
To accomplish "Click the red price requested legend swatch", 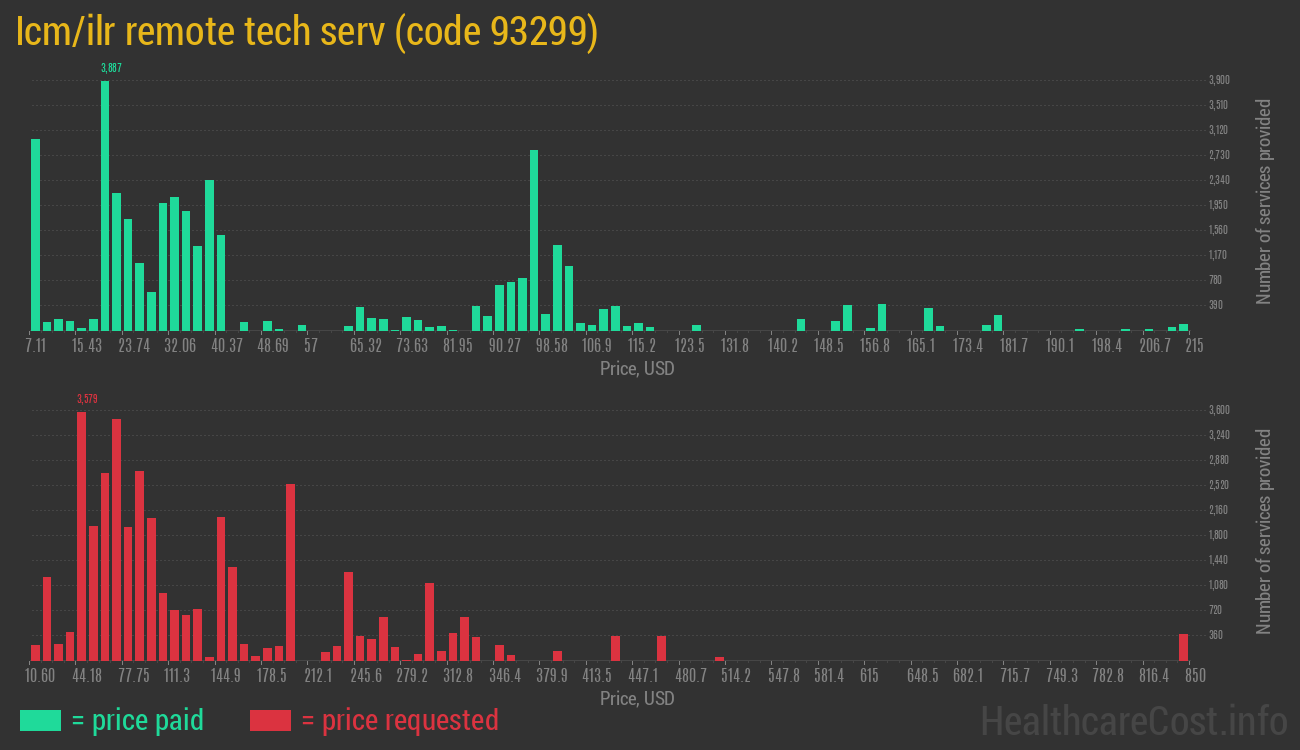I will point(270,720).
